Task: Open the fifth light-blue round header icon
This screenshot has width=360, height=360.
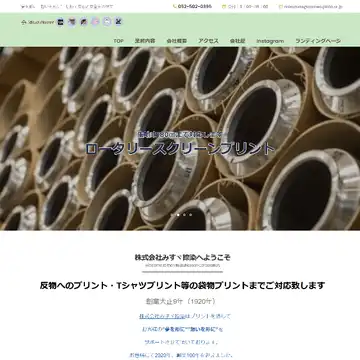Action: point(107,22)
